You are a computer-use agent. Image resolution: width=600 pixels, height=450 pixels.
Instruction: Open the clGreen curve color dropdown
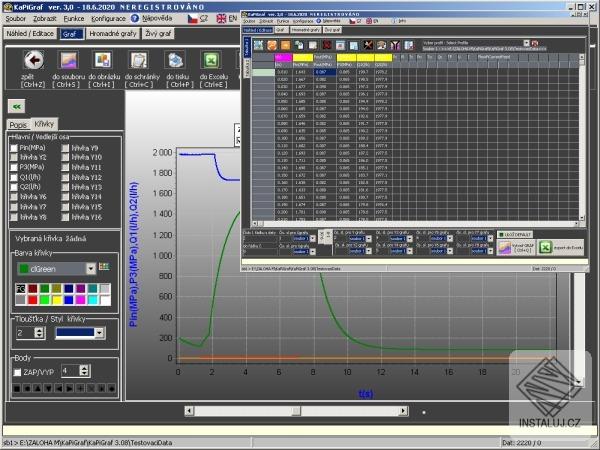[91, 269]
